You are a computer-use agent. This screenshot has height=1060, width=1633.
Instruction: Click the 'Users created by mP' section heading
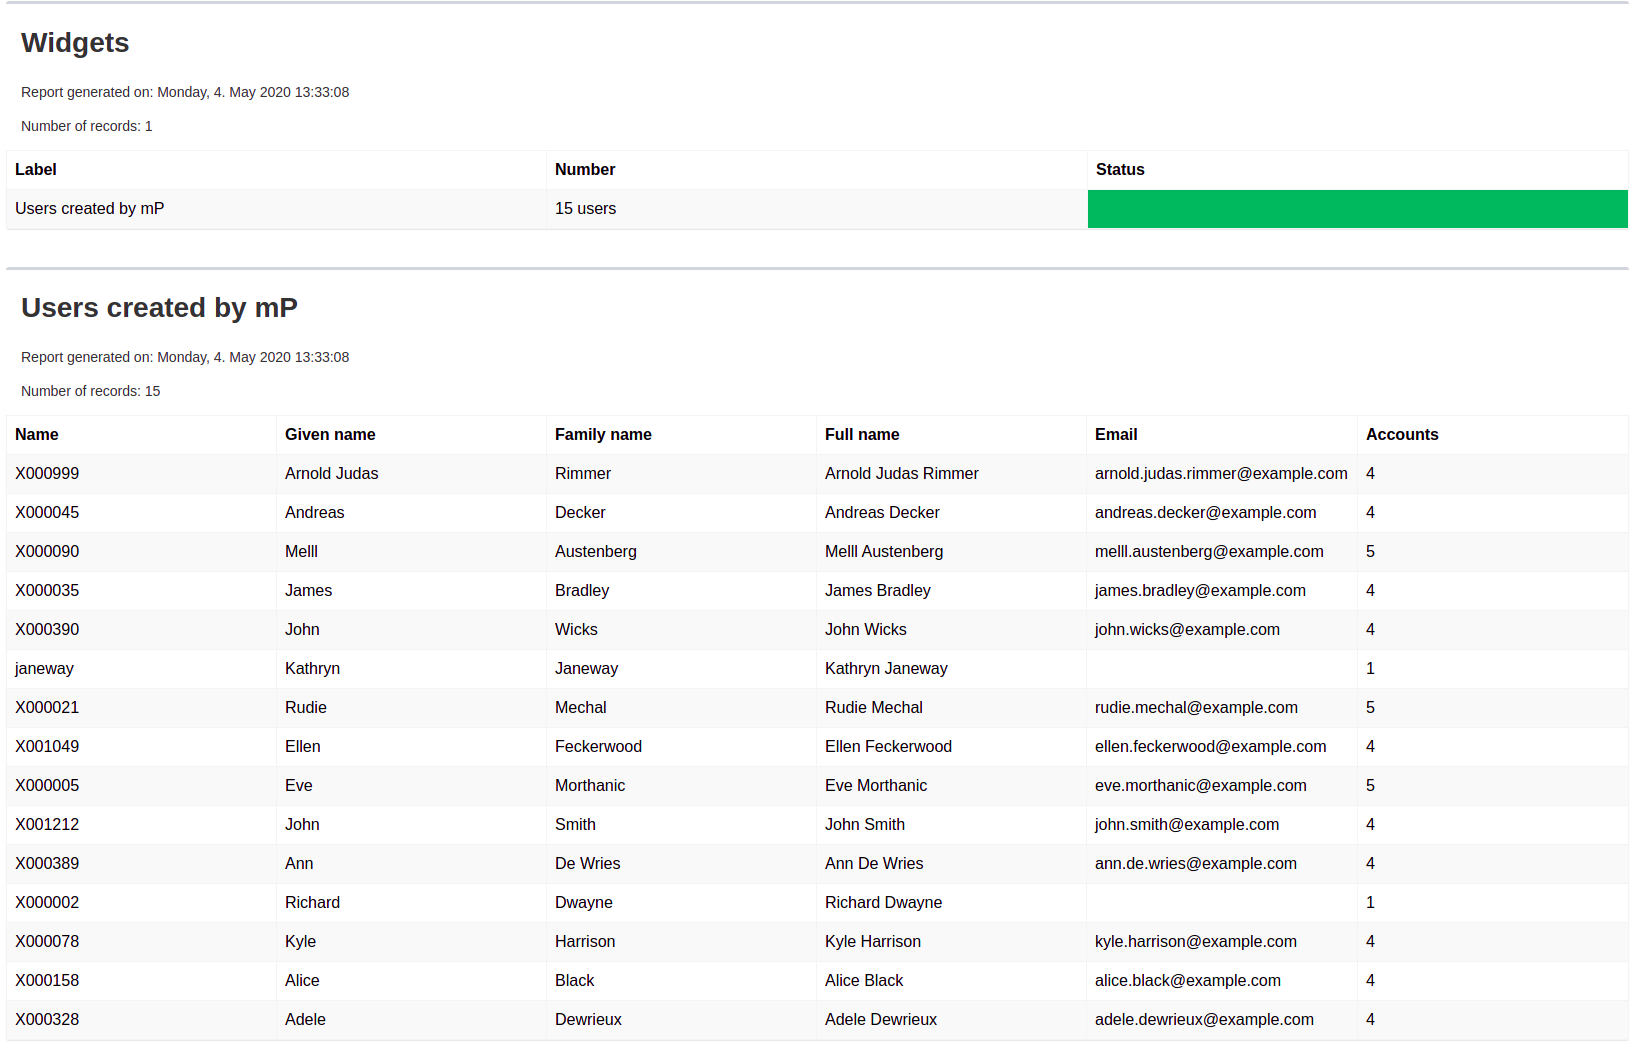pyautogui.click(x=159, y=308)
